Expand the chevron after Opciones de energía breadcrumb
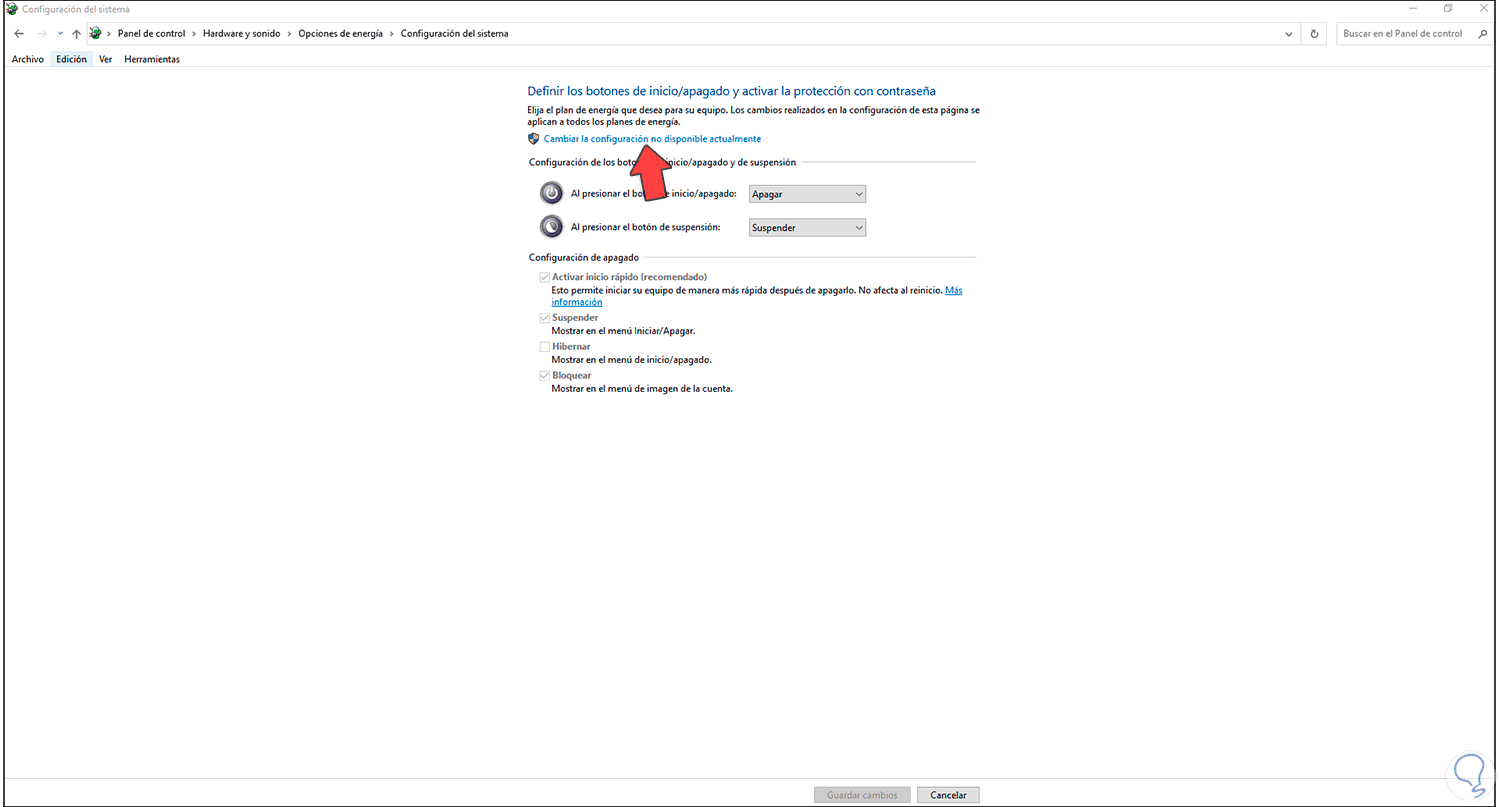The width and height of the screenshot is (1500, 807). [391, 33]
